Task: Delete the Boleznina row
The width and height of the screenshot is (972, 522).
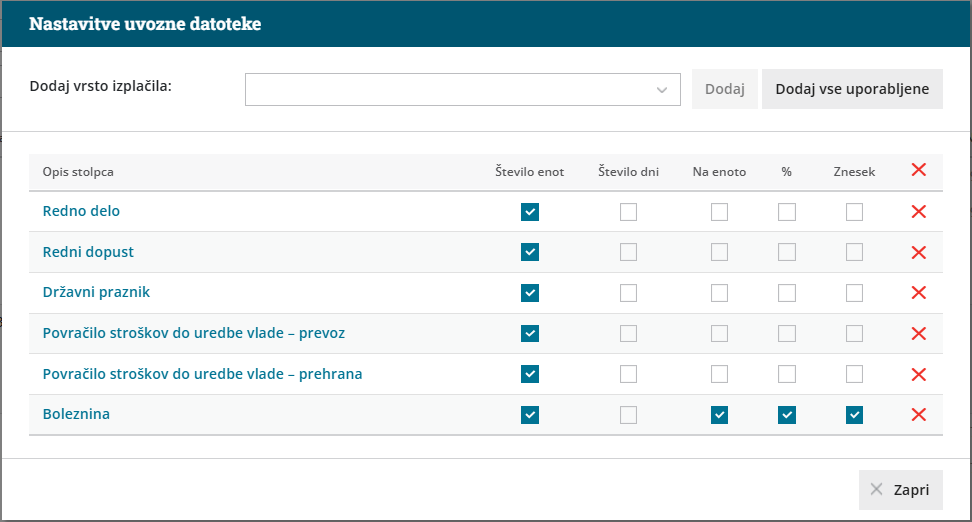Action: 919,415
